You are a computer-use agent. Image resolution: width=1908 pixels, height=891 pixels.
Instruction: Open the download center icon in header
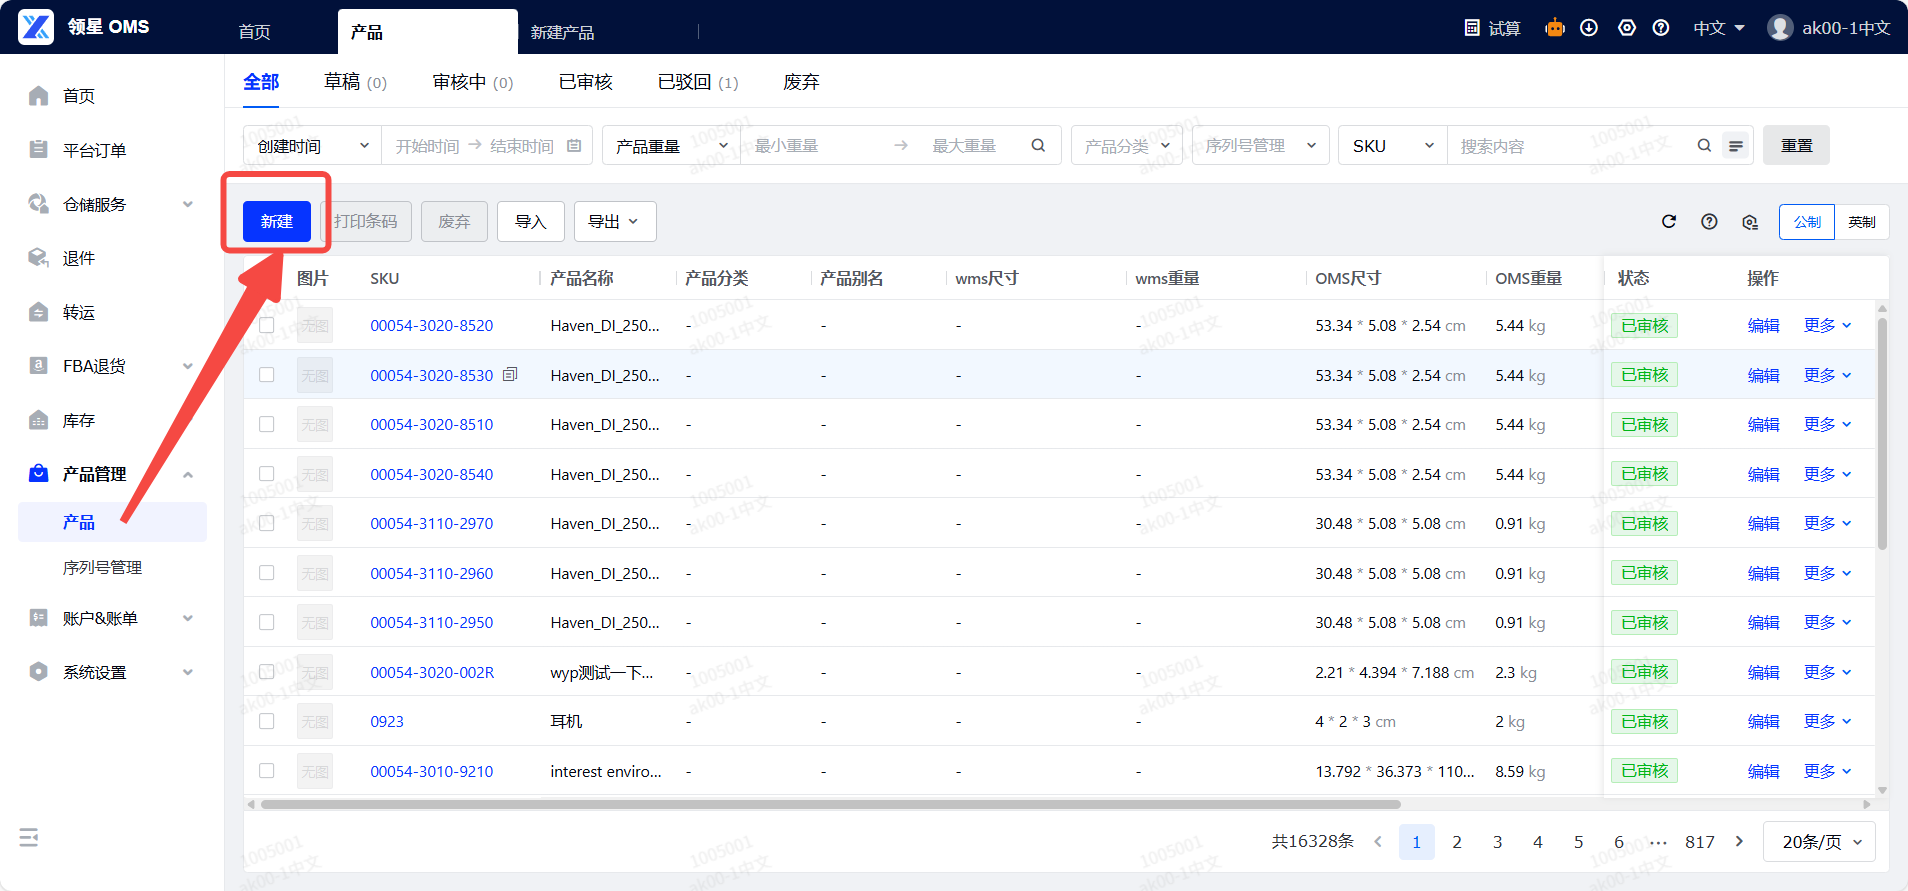1589,28
